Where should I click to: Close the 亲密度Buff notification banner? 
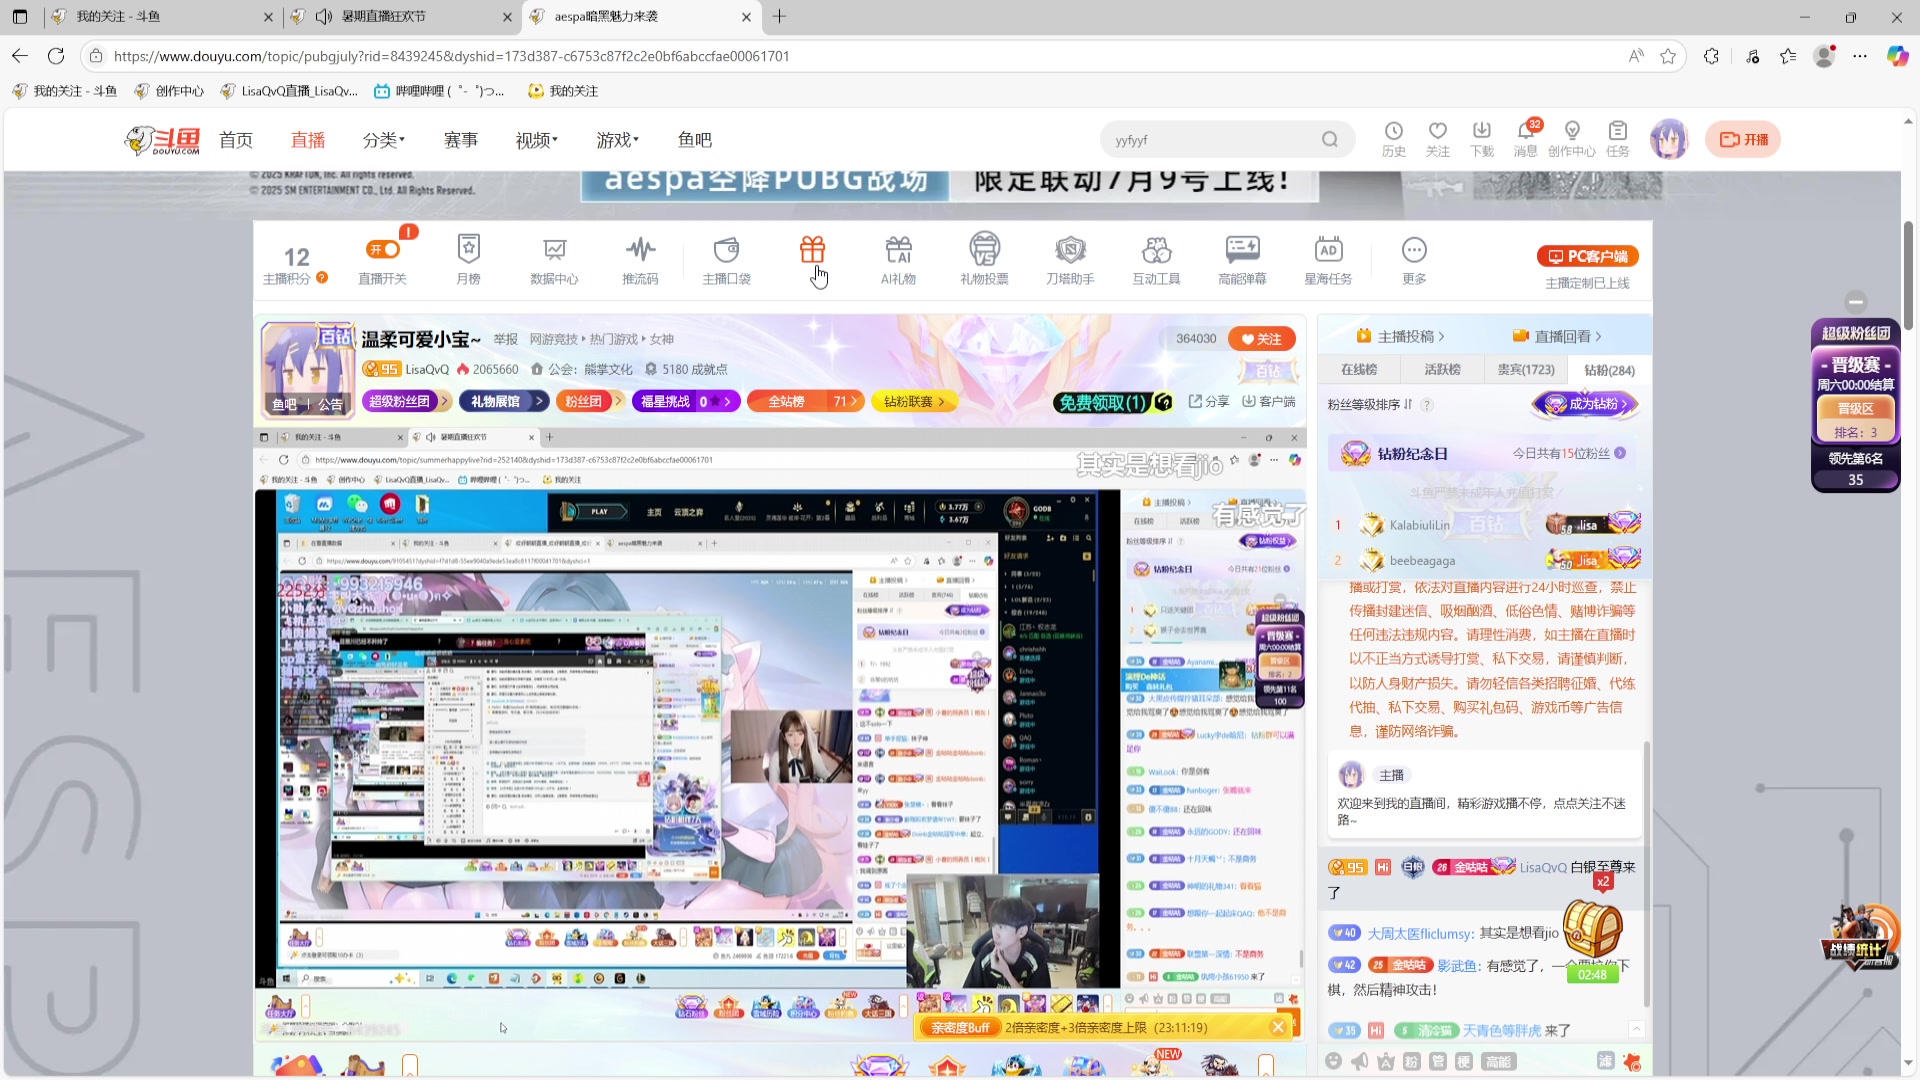[1278, 1027]
